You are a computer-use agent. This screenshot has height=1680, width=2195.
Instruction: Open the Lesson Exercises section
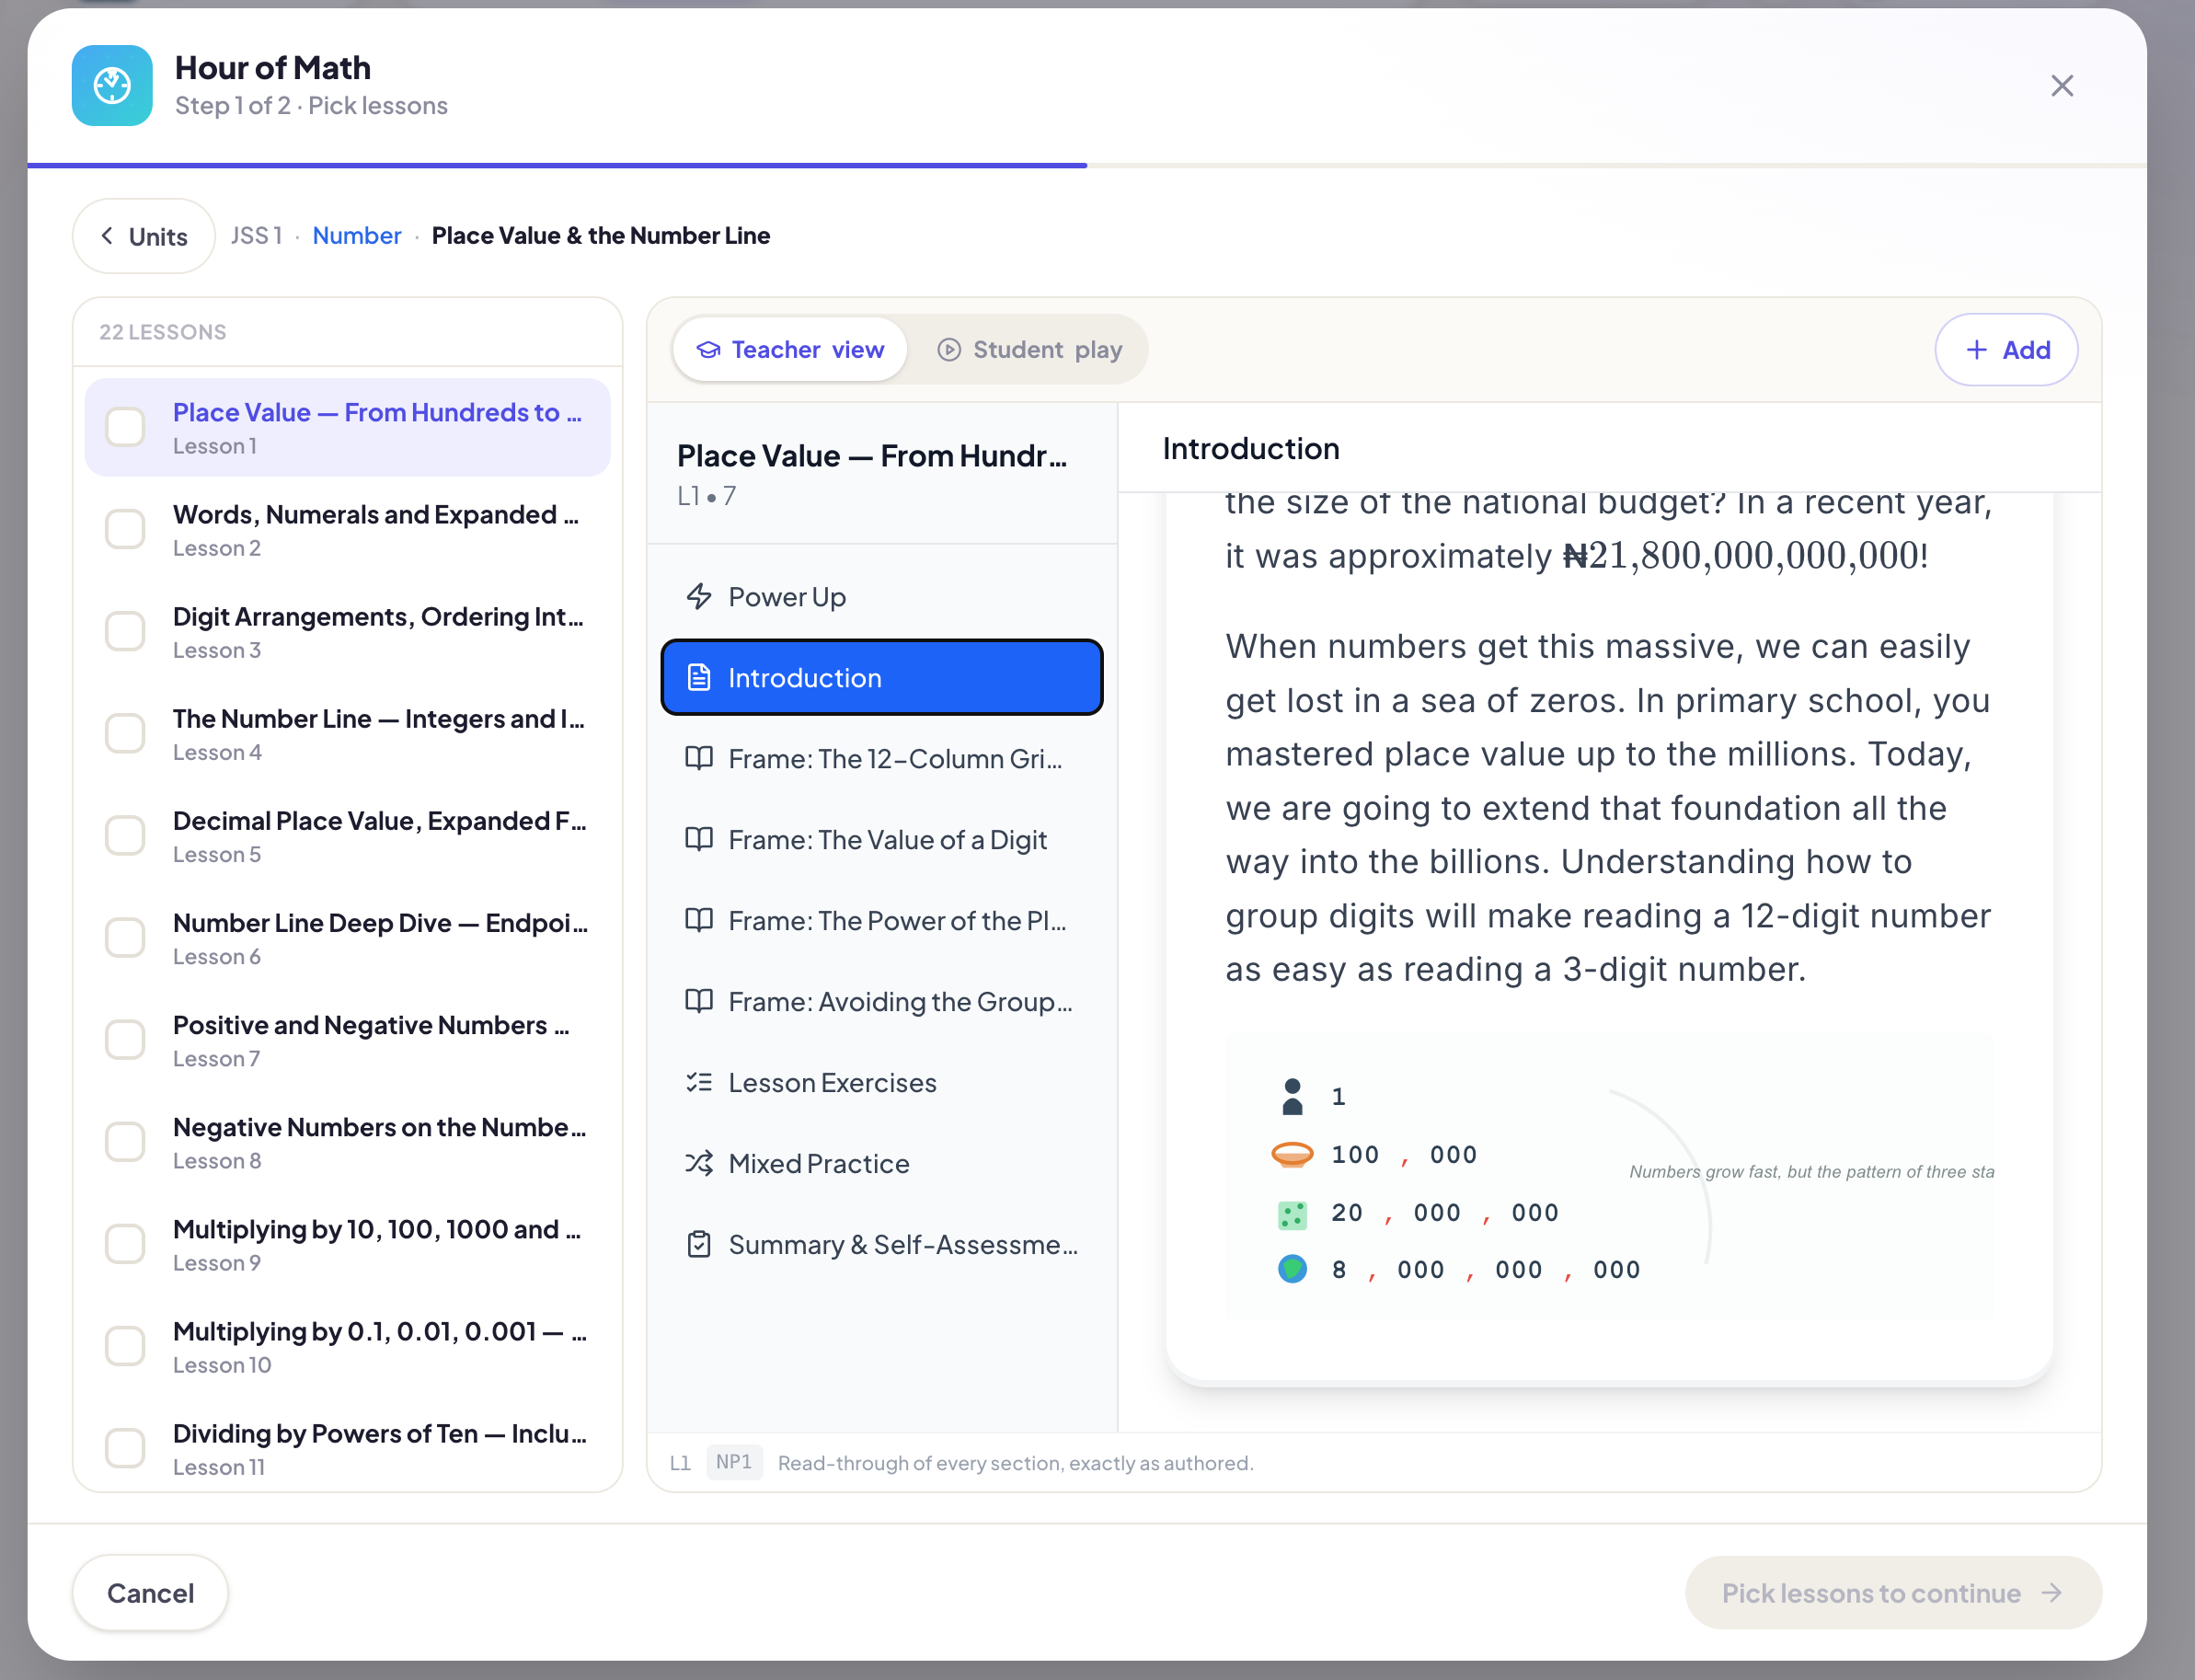(x=881, y=1083)
